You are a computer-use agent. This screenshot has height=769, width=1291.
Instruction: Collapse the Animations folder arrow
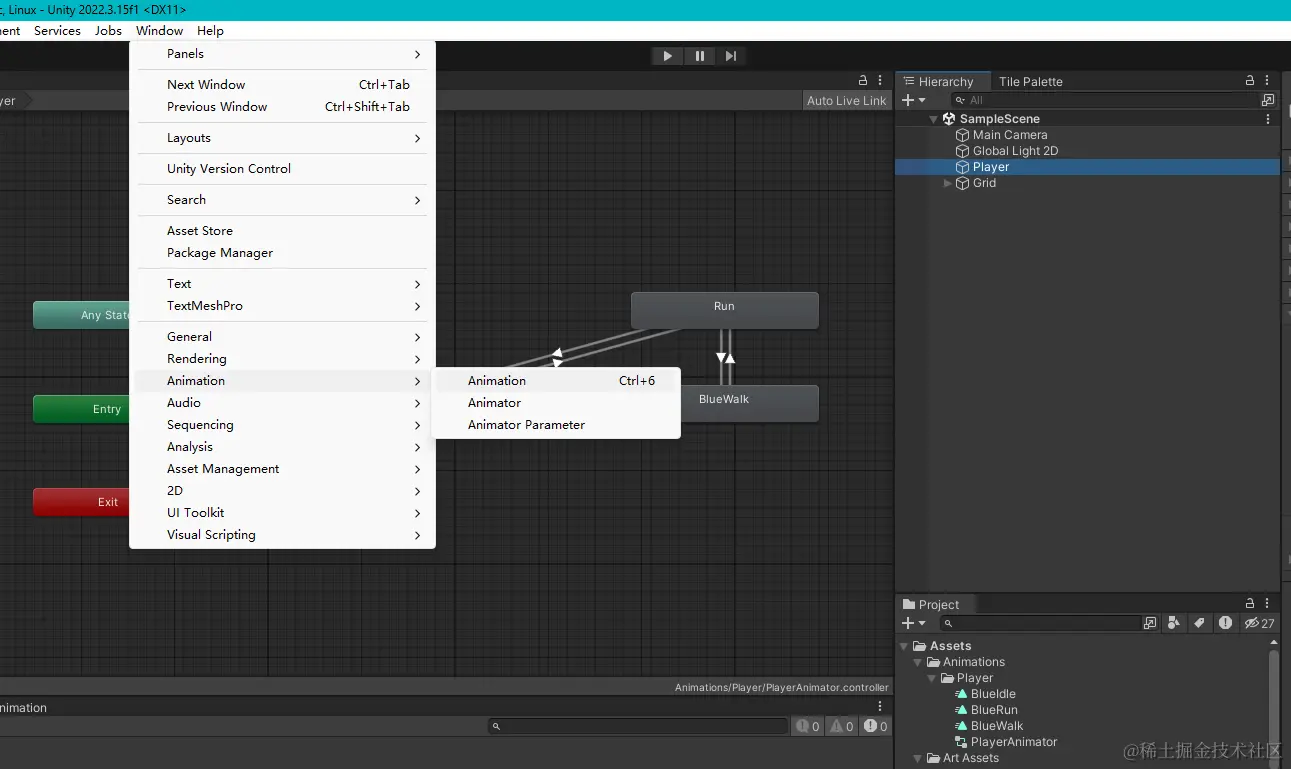[919, 662]
